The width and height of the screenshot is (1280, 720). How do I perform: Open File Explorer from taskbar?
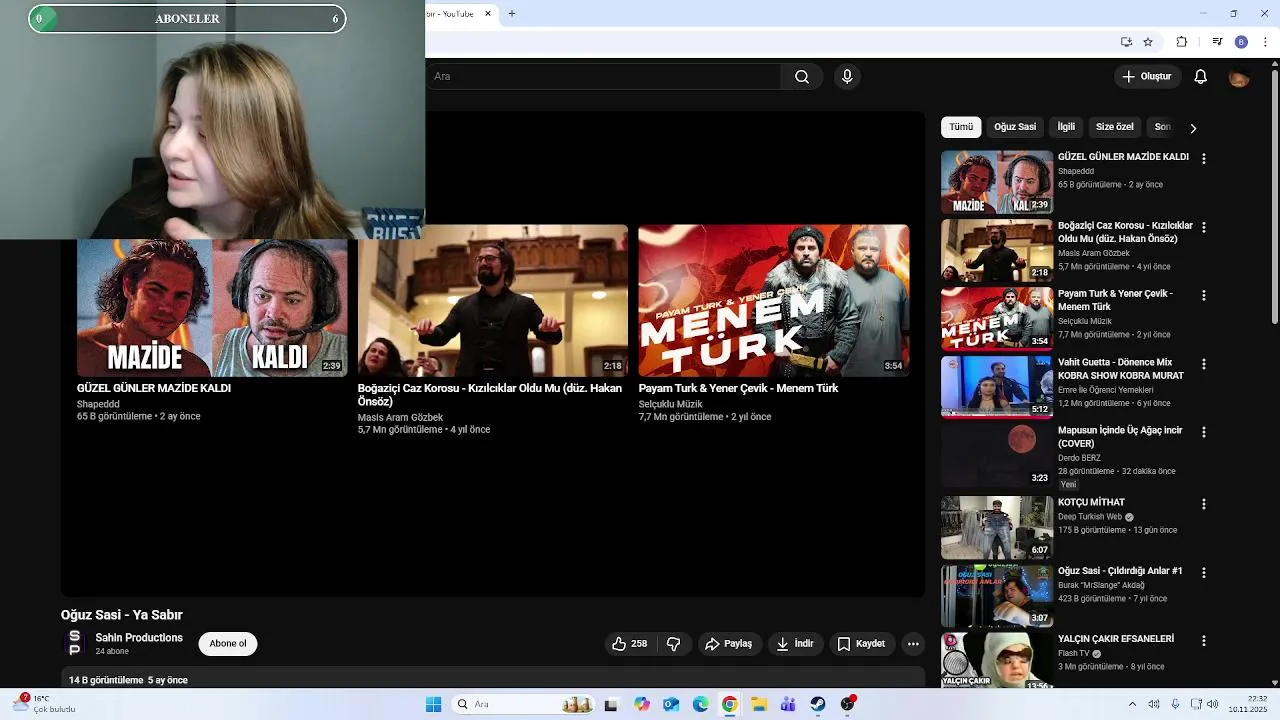pos(759,705)
